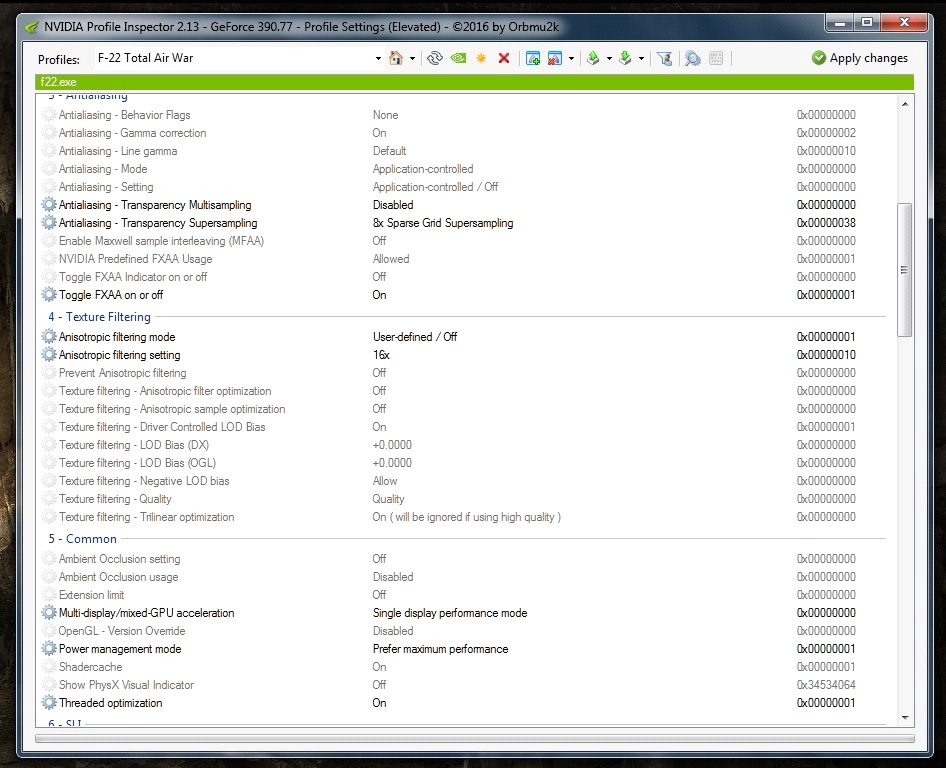
Task: Select NVIDIA Predefined FXAA Usage row
Action: tap(135, 259)
